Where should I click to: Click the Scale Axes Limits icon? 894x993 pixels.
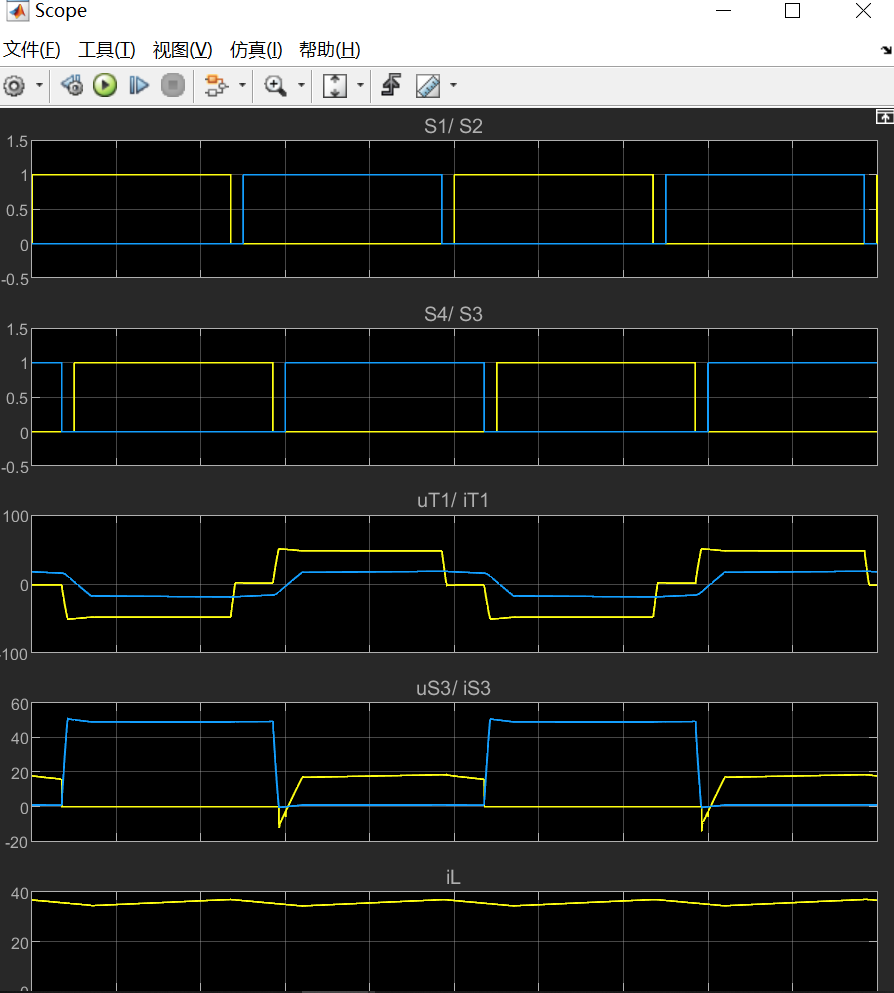pos(335,85)
